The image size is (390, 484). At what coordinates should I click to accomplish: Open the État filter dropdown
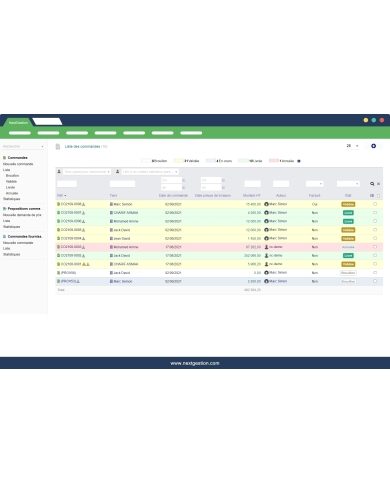[x=348, y=184]
